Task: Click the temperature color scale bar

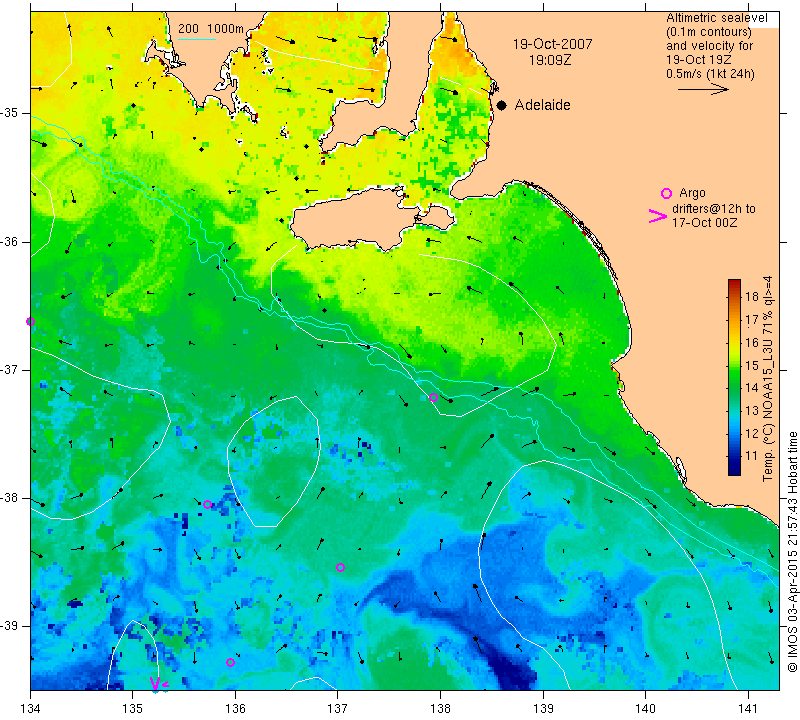Action: pyautogui.click(x=734, y=377)
